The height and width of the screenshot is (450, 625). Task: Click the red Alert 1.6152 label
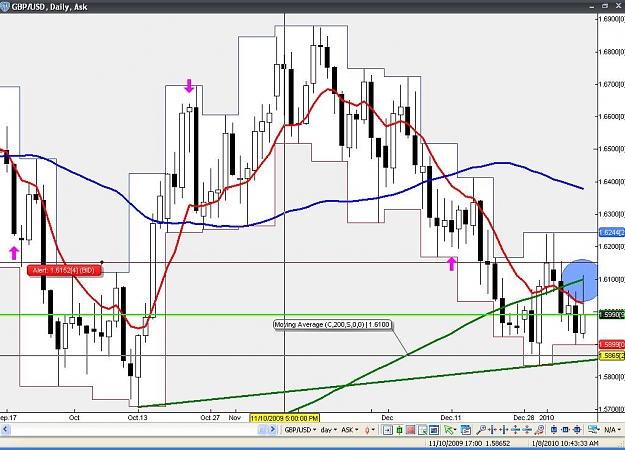(64, 271)
